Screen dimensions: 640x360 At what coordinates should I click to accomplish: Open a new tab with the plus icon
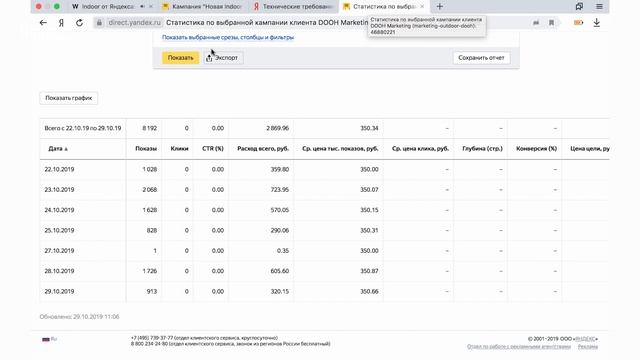coord(440,7)
